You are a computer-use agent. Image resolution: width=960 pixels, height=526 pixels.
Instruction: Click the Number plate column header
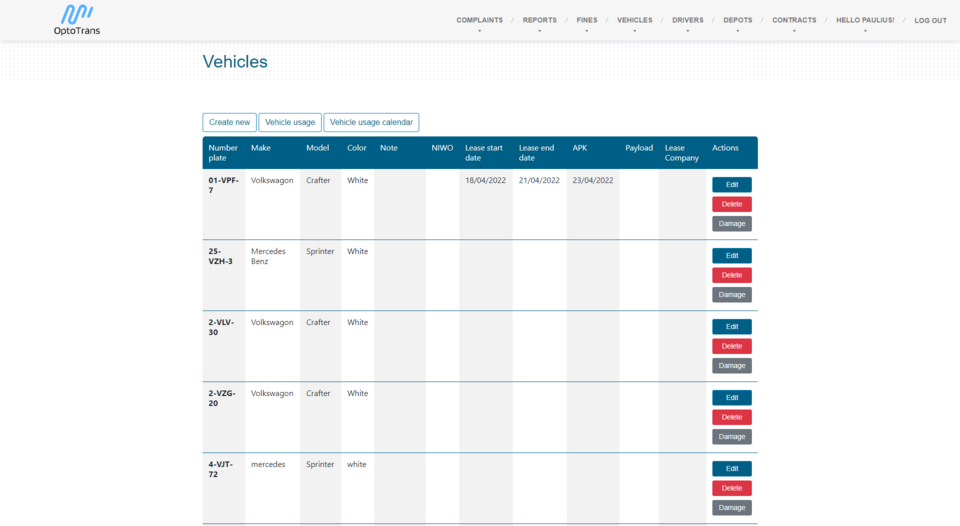[223, 152]
